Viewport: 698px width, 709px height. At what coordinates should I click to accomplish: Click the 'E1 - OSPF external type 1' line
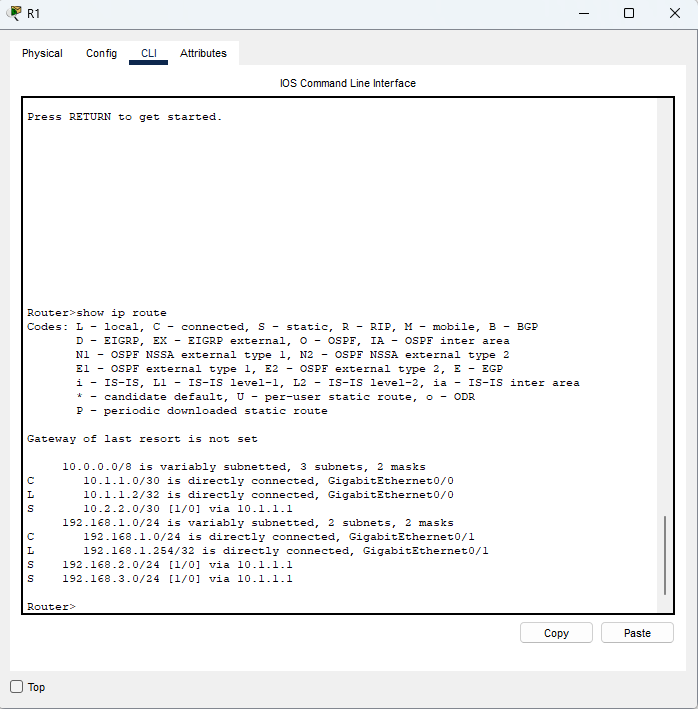289,369
